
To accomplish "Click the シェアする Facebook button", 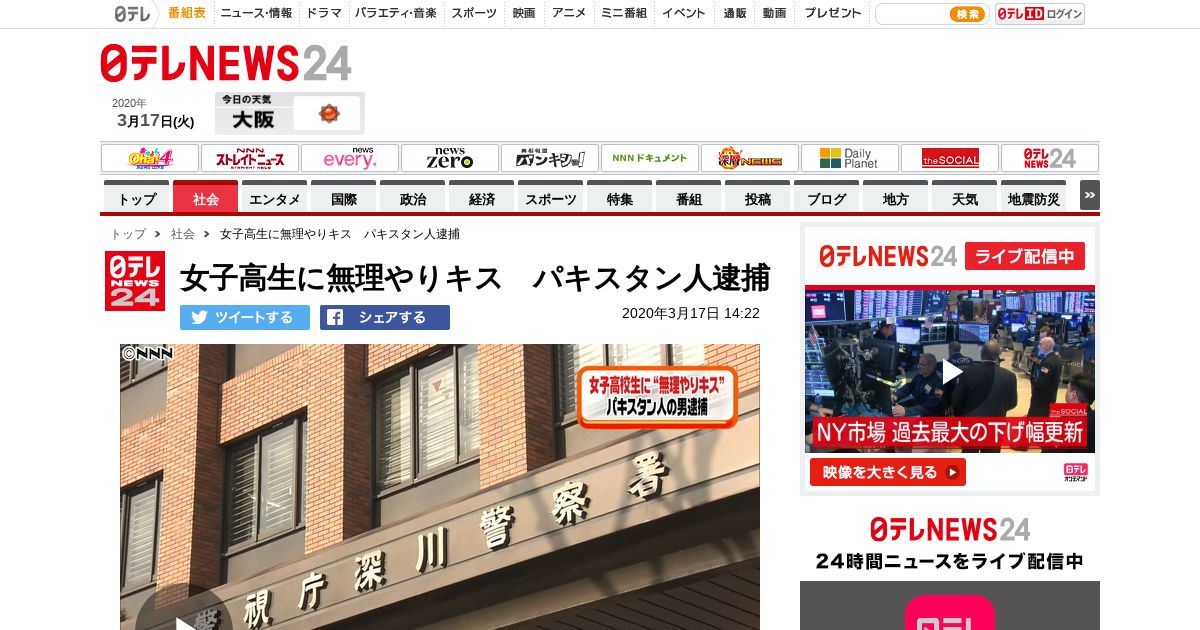I will 385,317.
